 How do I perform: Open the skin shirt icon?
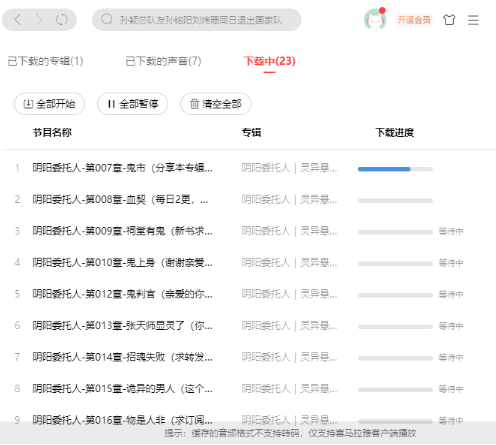tap(449, 20)
